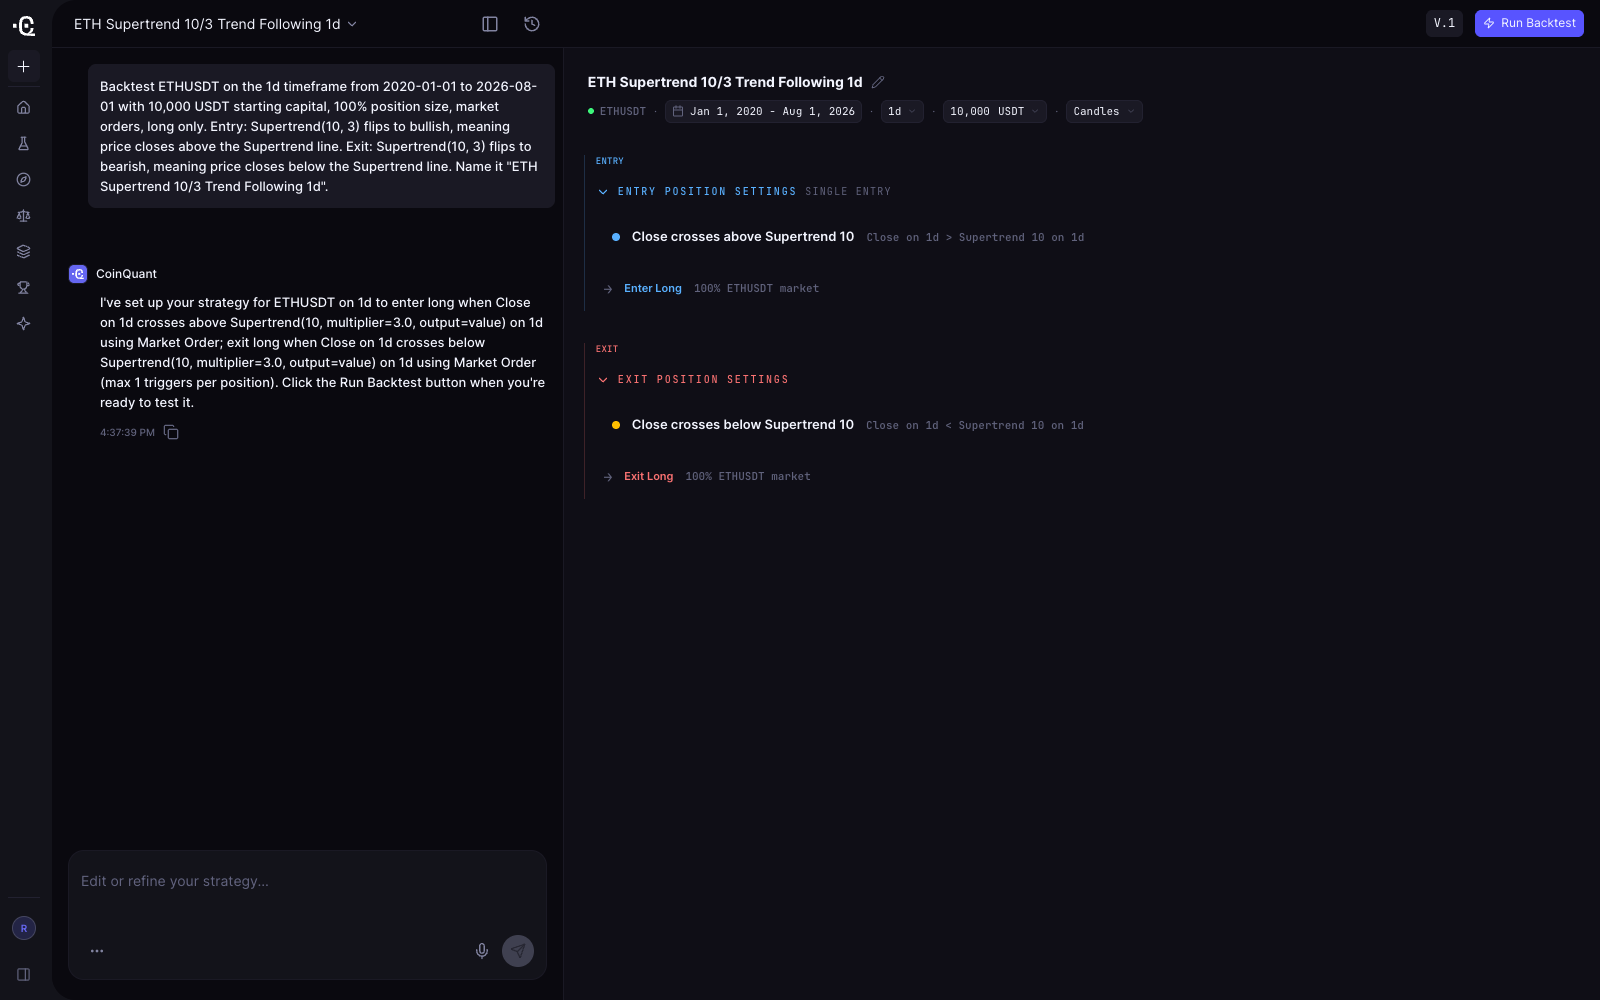This screenshot has height=1000, width=1600.
Task: Toggle the chat panel layout icon
Action: coord(490,24)
